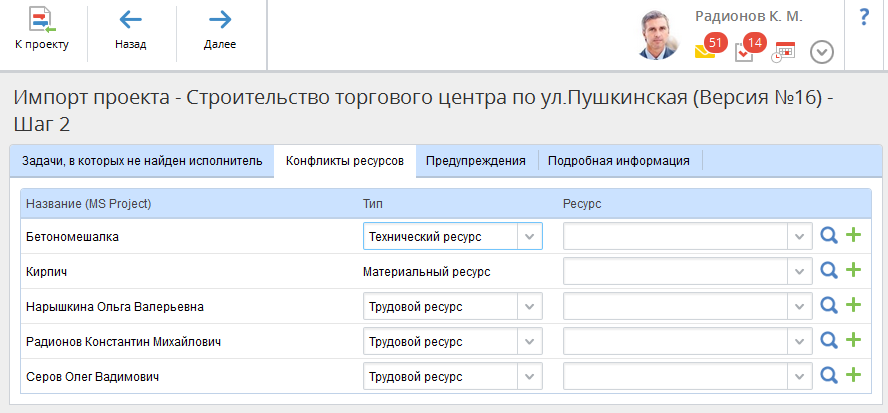Viewport: 888px width, 413px height.
Task: Proceed with the 'Далее' arrow
Action: tap(220, 29)
